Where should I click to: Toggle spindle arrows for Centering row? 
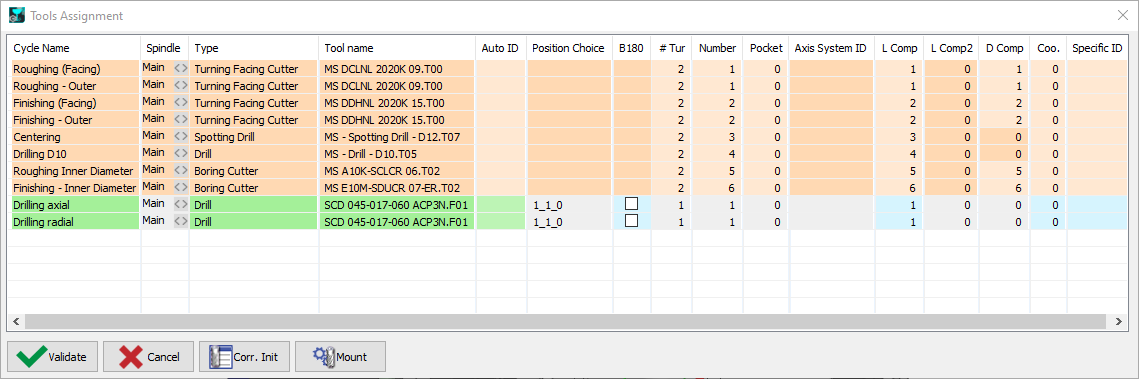[x=180, y=136]
